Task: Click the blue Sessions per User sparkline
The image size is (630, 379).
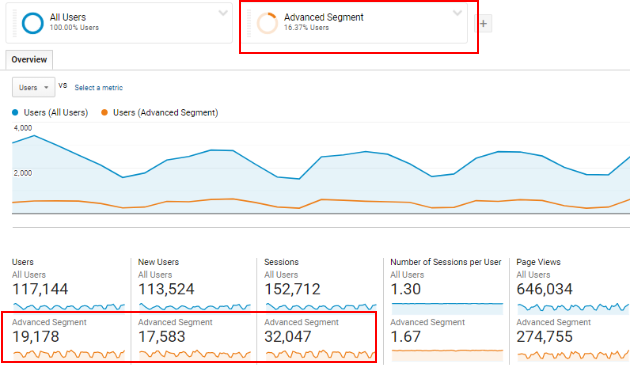Action: click(x=447, y=309)
